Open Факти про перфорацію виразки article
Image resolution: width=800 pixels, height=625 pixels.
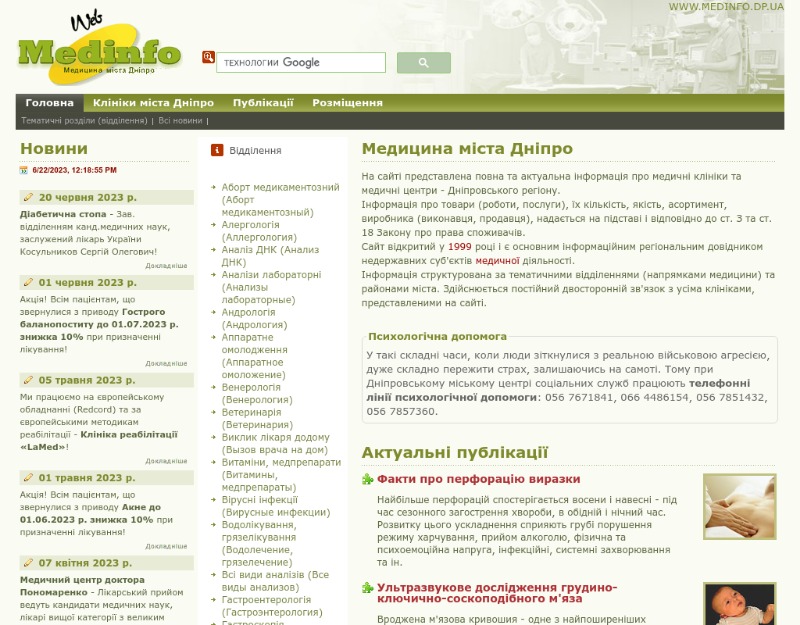click(x=479, y=479)
